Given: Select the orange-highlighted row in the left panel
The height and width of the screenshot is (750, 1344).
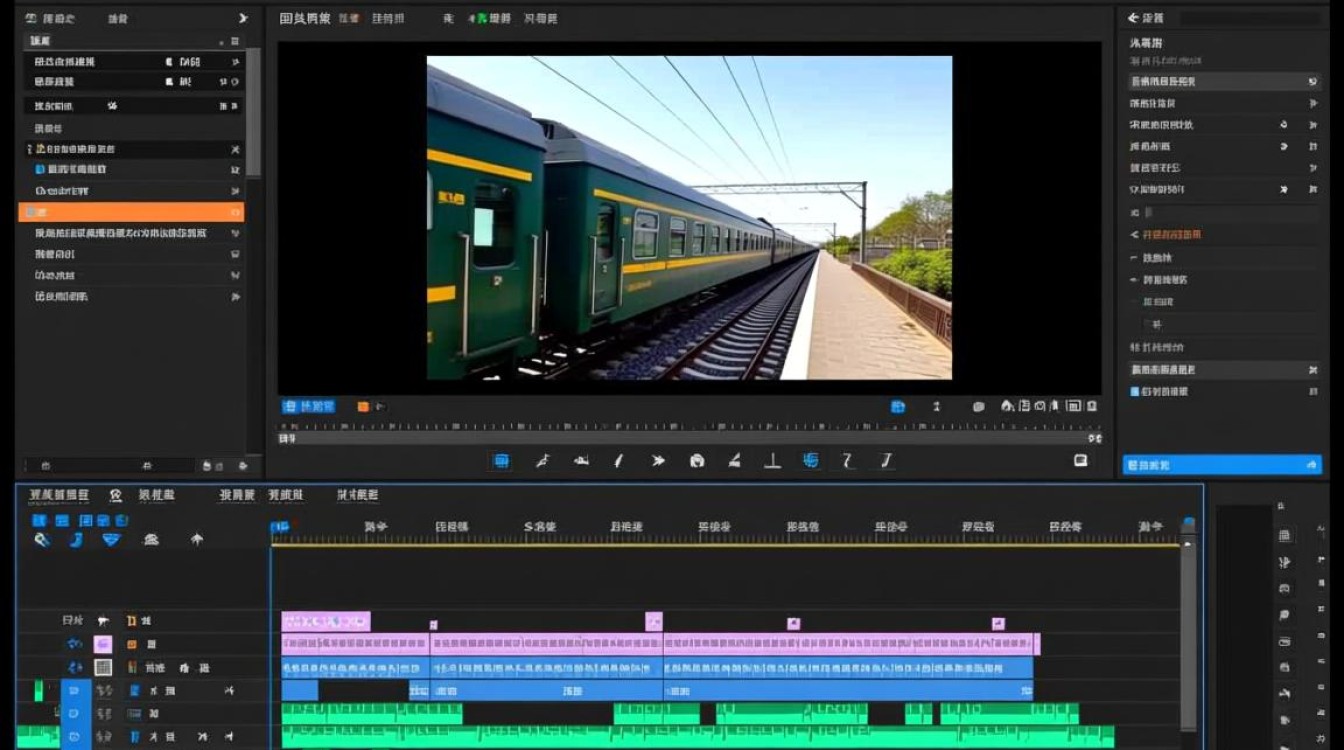Looking at the screenshot, I should pyautogui.click(x=130, y=212).
